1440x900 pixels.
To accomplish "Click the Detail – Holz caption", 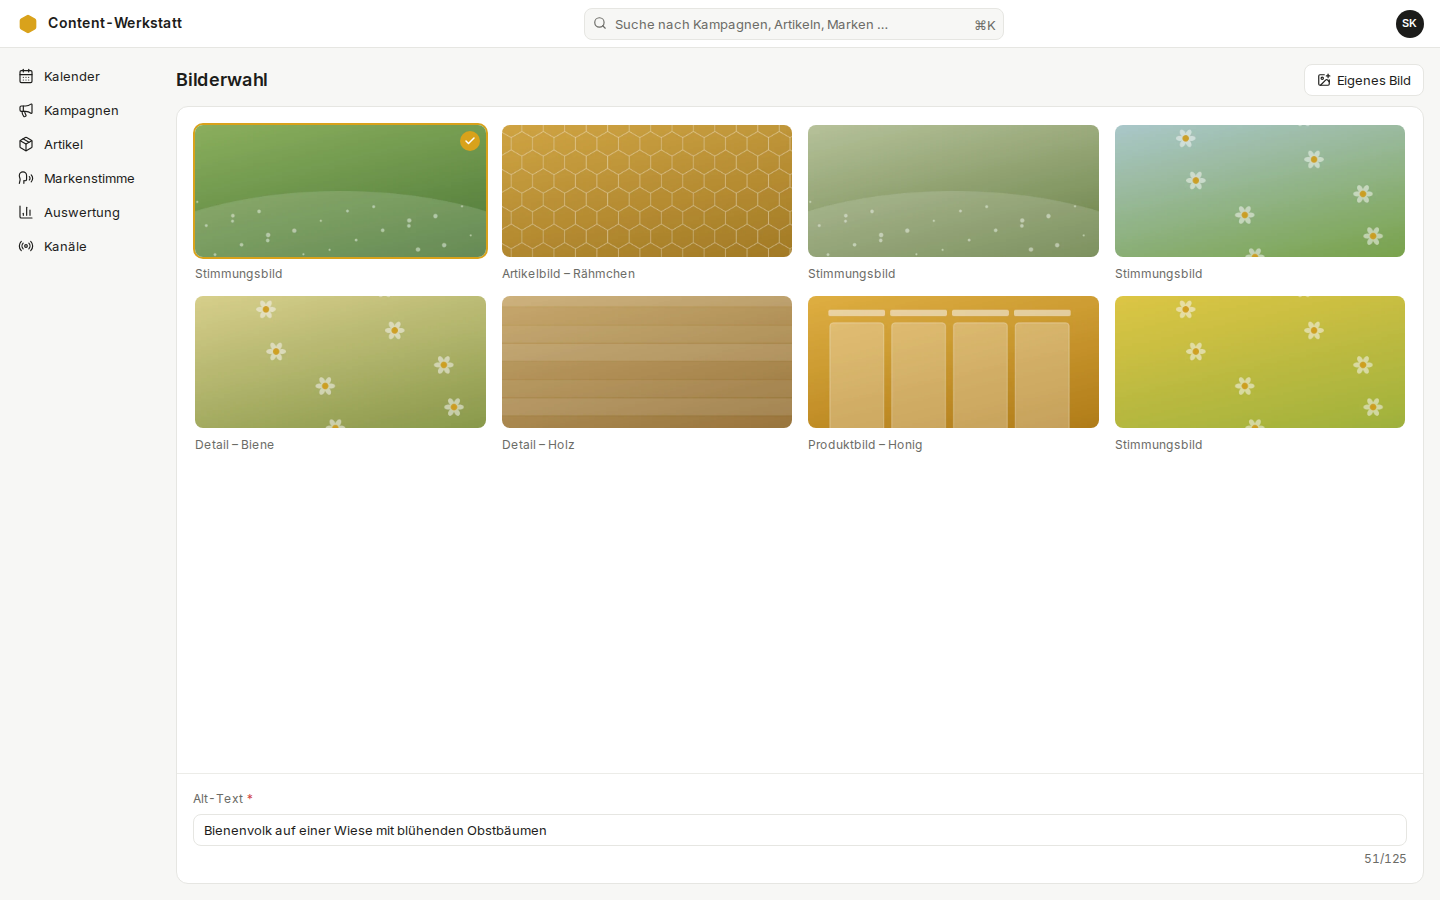I will [538, 445].
